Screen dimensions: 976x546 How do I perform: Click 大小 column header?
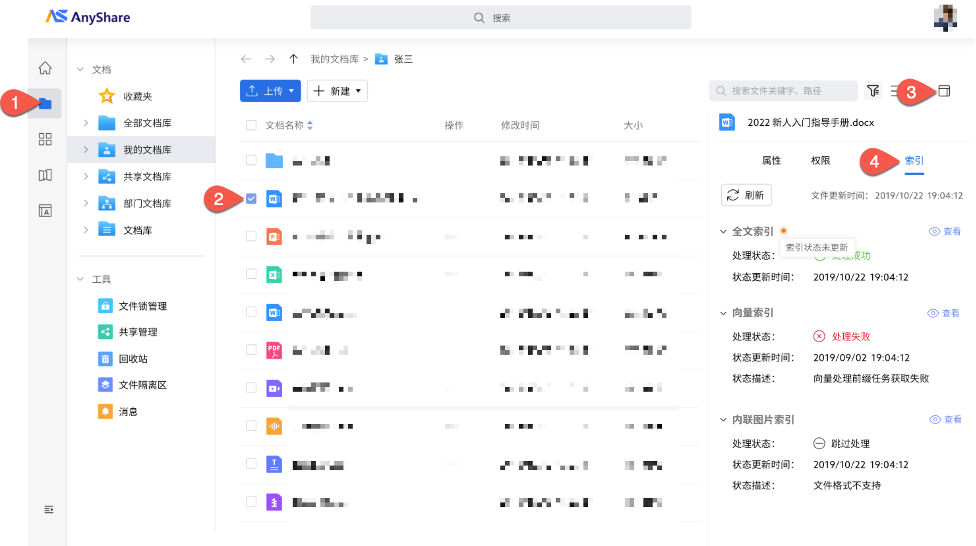[x=633, y=125]
